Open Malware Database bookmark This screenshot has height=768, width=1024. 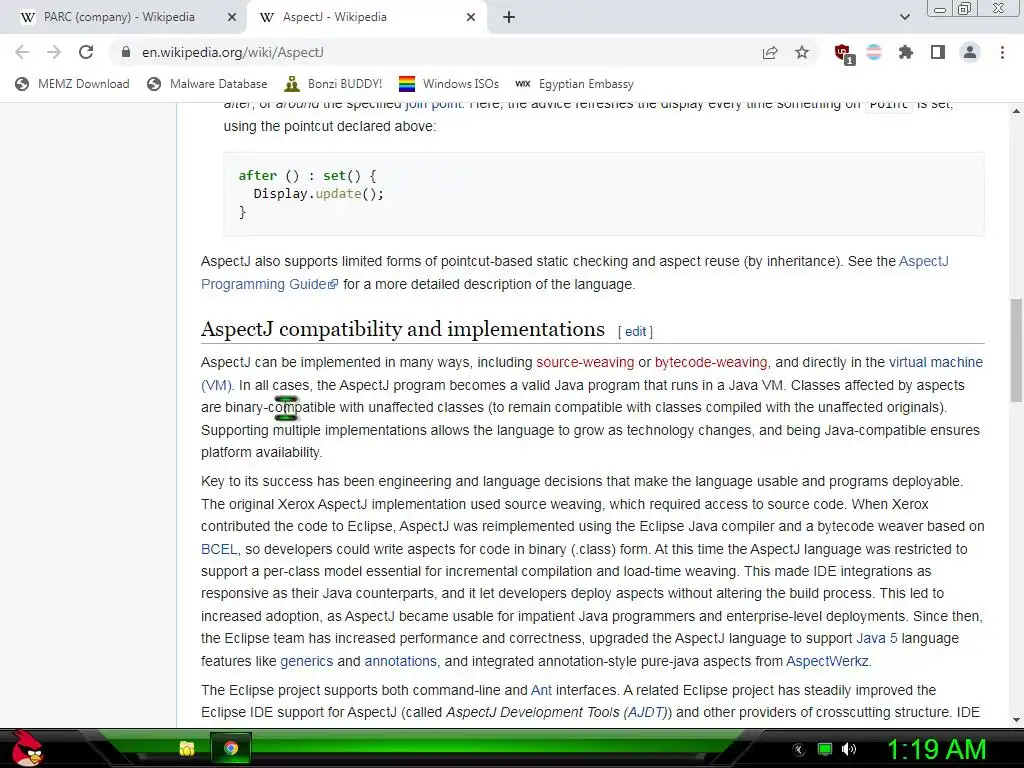pos(207,84)
